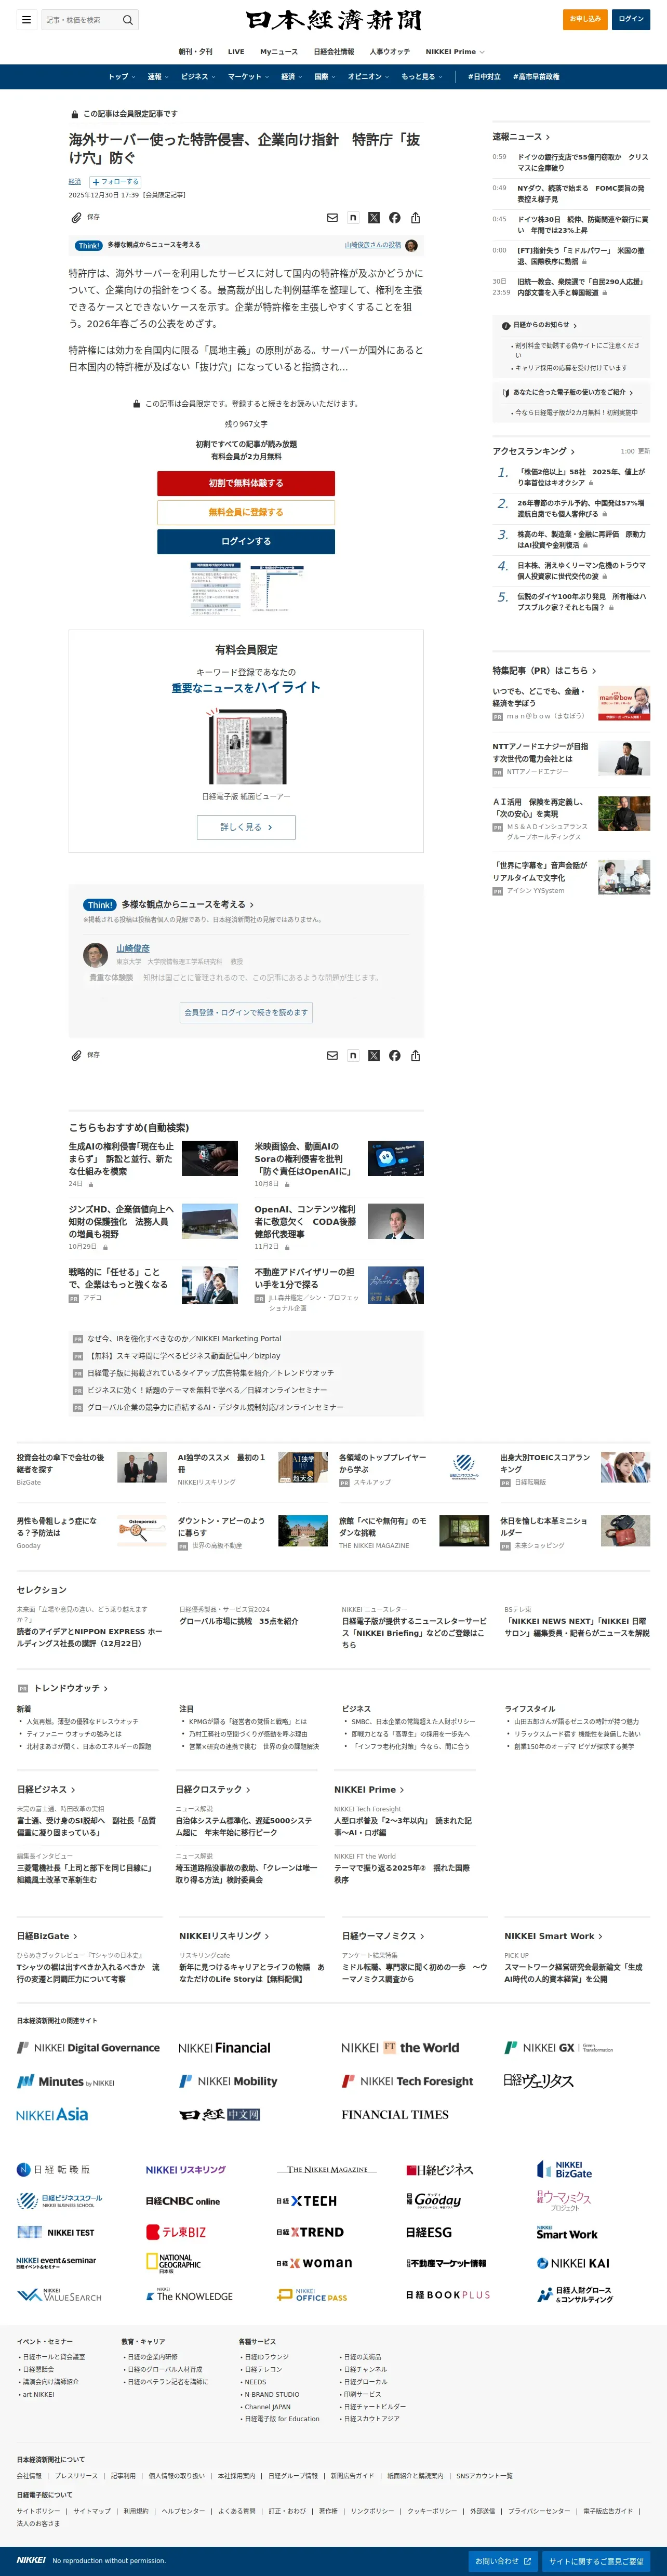Click the red 初割で無料体験する button
Image resolution: width=667 pixels, height=2576 pixels.
(246, 483)
